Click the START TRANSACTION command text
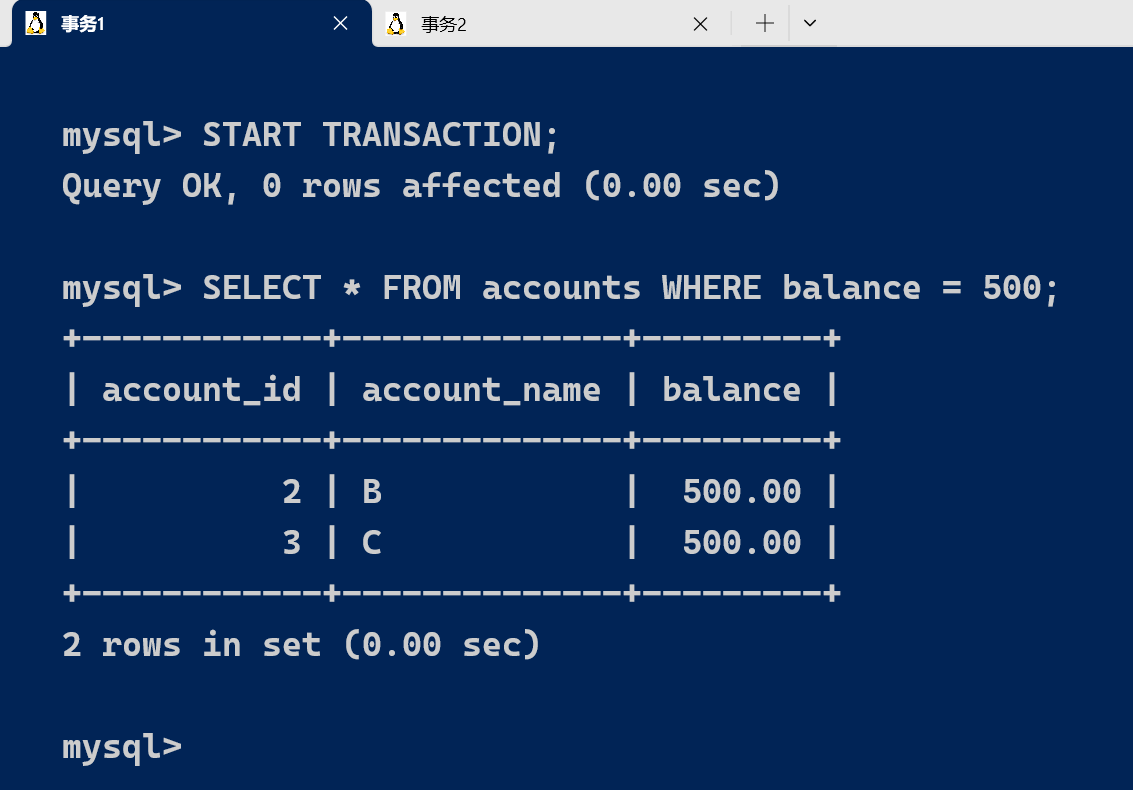 pyautogui.click(x=380, y=135)
